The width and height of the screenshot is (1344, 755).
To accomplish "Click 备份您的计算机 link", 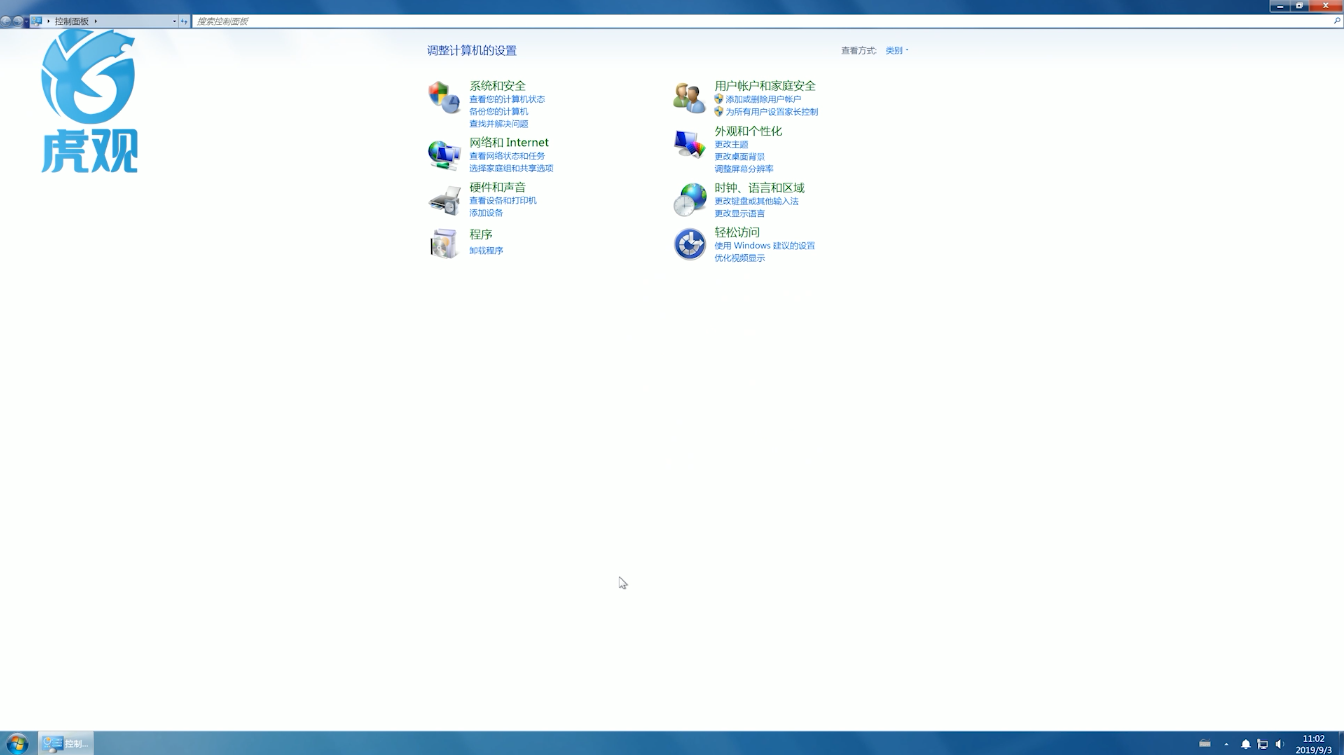I will pos(498,111).
